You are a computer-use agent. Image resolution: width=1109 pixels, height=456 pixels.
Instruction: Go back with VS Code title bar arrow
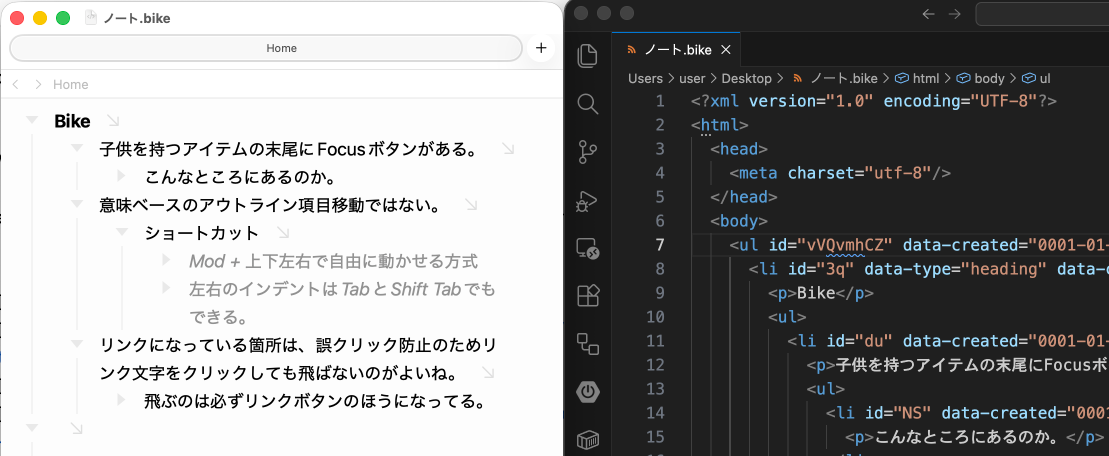pyautogui.click(x=929, y=14)
